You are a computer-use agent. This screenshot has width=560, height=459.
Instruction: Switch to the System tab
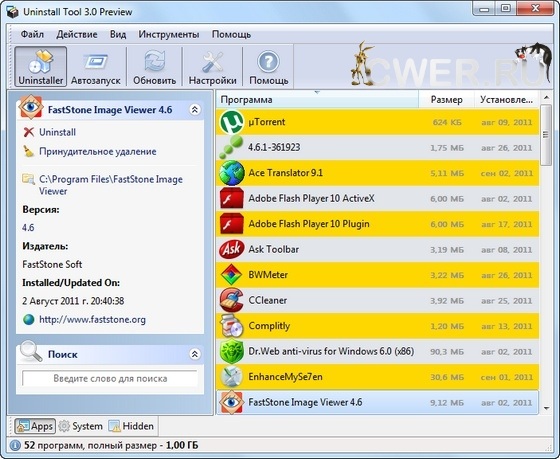pyautogui.click(x=81, y=426)
